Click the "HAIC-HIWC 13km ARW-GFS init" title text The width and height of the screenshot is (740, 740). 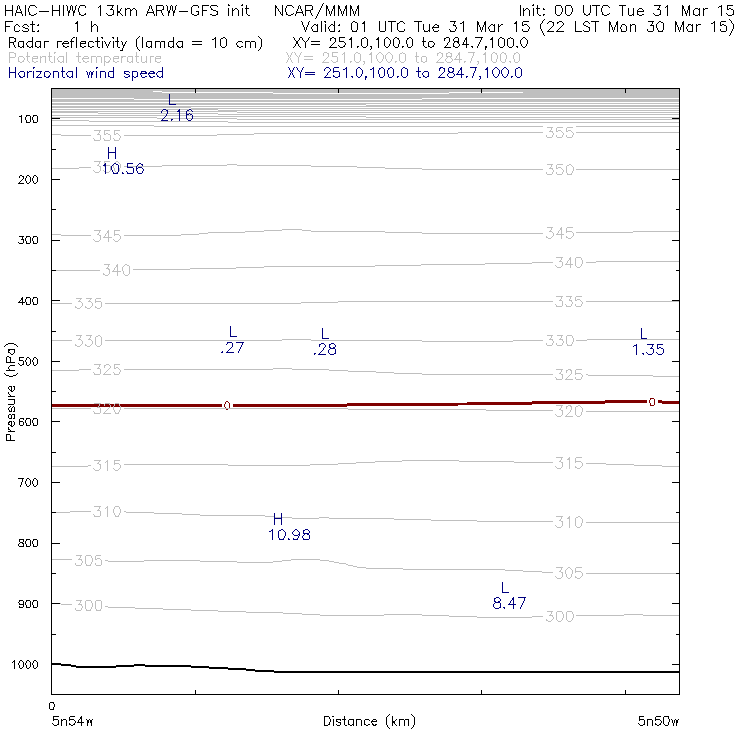click(127, 10)
